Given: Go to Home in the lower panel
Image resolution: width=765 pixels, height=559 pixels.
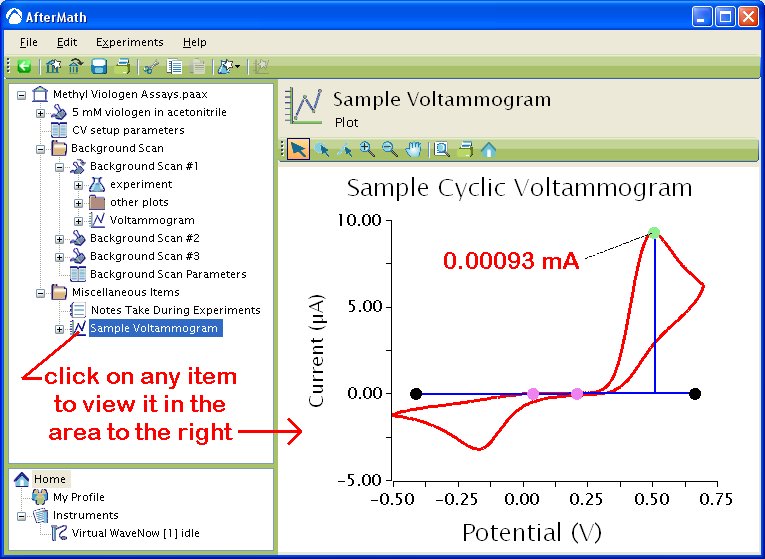Looking at the screenshot, I should pos(50,479).
